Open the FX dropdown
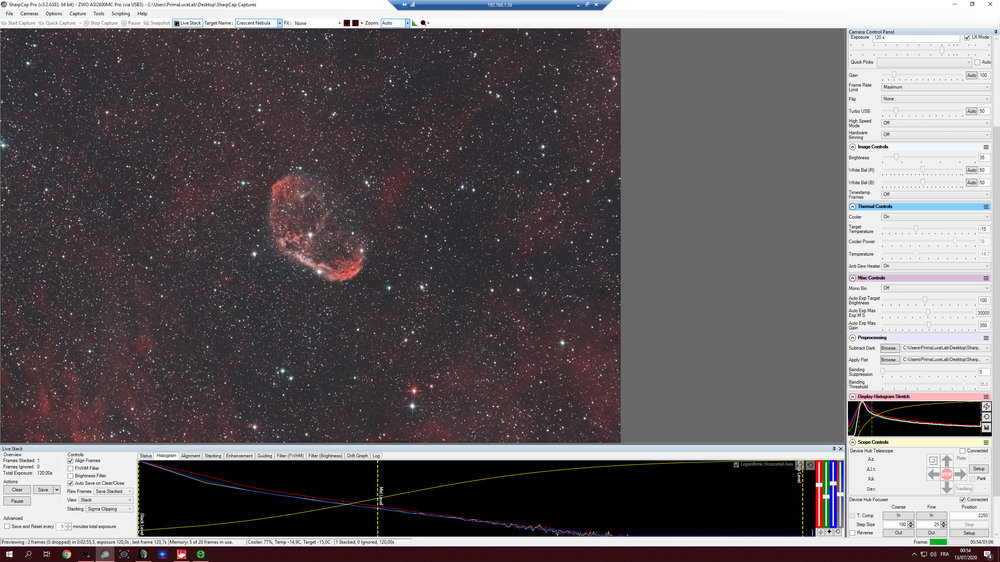Image resolution: width=1000 pixels, height=562 pixels. (x=339, y=23)
